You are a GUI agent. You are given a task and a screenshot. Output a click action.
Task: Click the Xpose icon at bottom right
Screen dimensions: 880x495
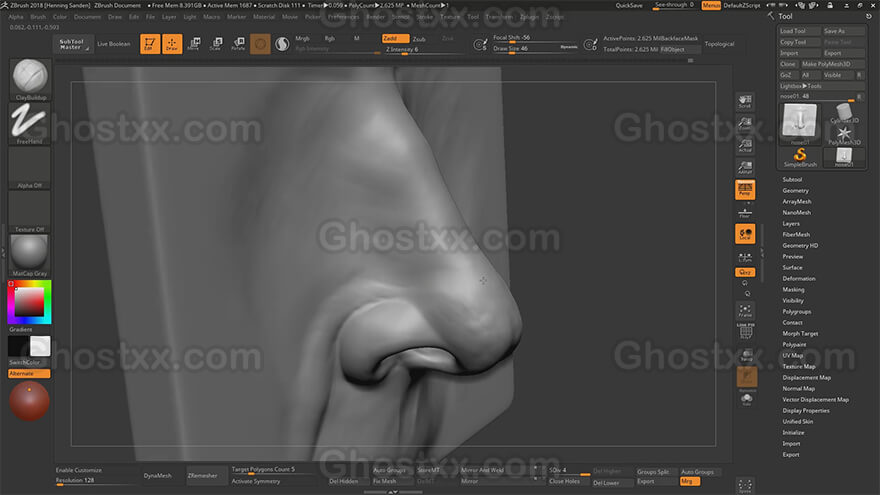pyautogui.click(x=745, y=486)
